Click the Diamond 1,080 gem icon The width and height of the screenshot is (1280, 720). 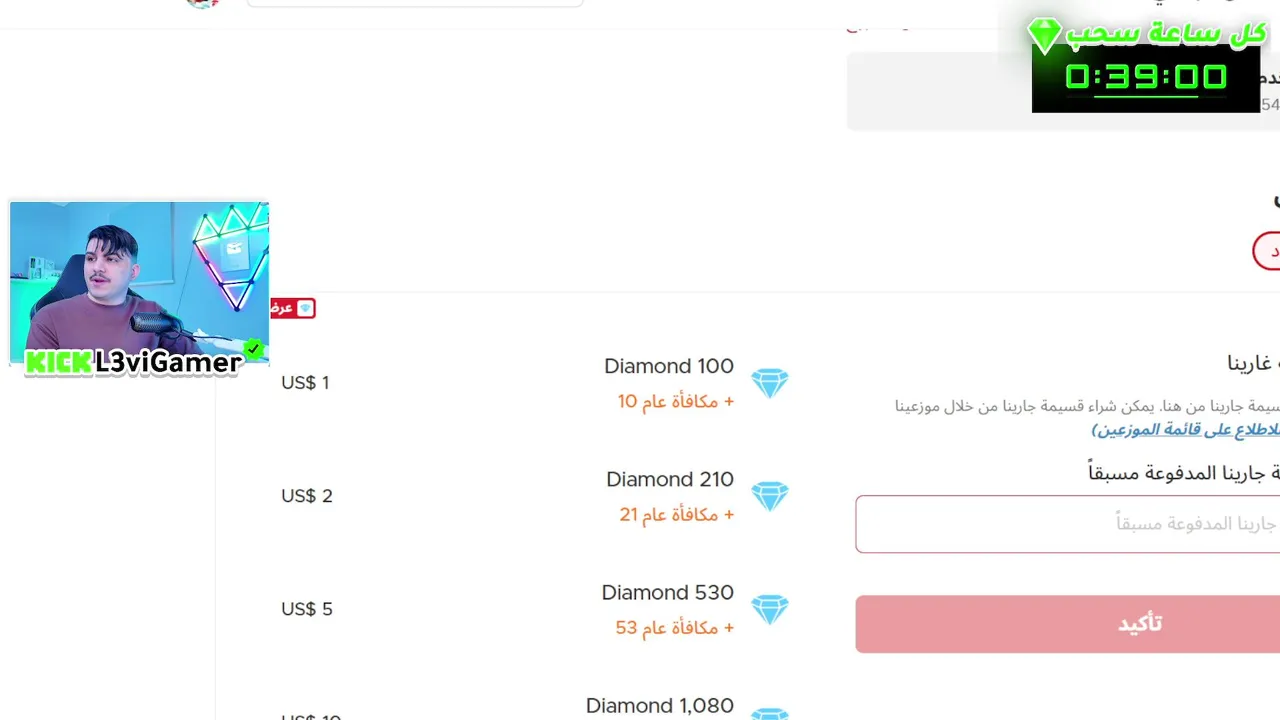point(770,714)
